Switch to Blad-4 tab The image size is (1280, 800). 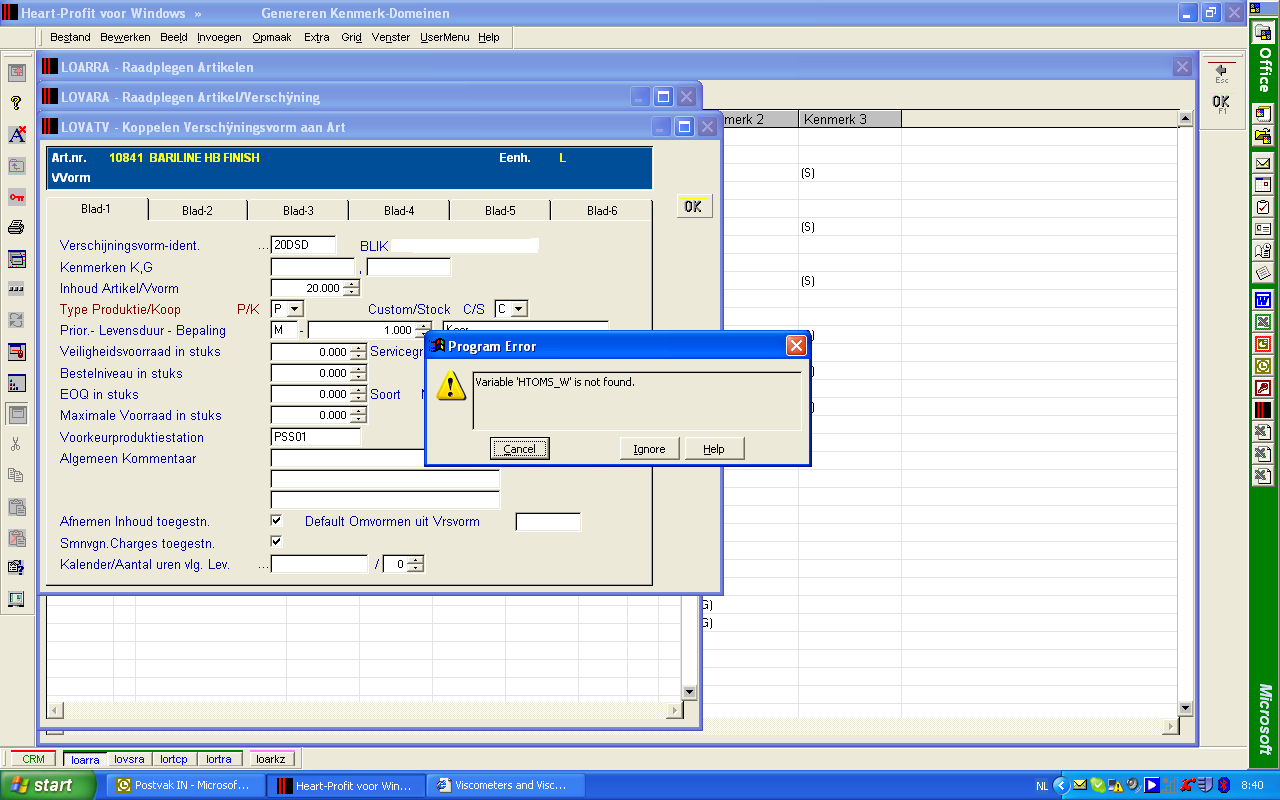[399, 210]
